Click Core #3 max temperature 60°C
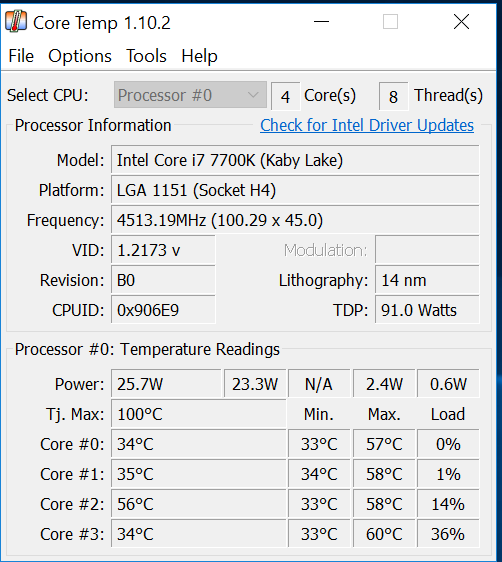Image resolution: width=502 pixels, height=562 pixels. click(x=384, y=534)
